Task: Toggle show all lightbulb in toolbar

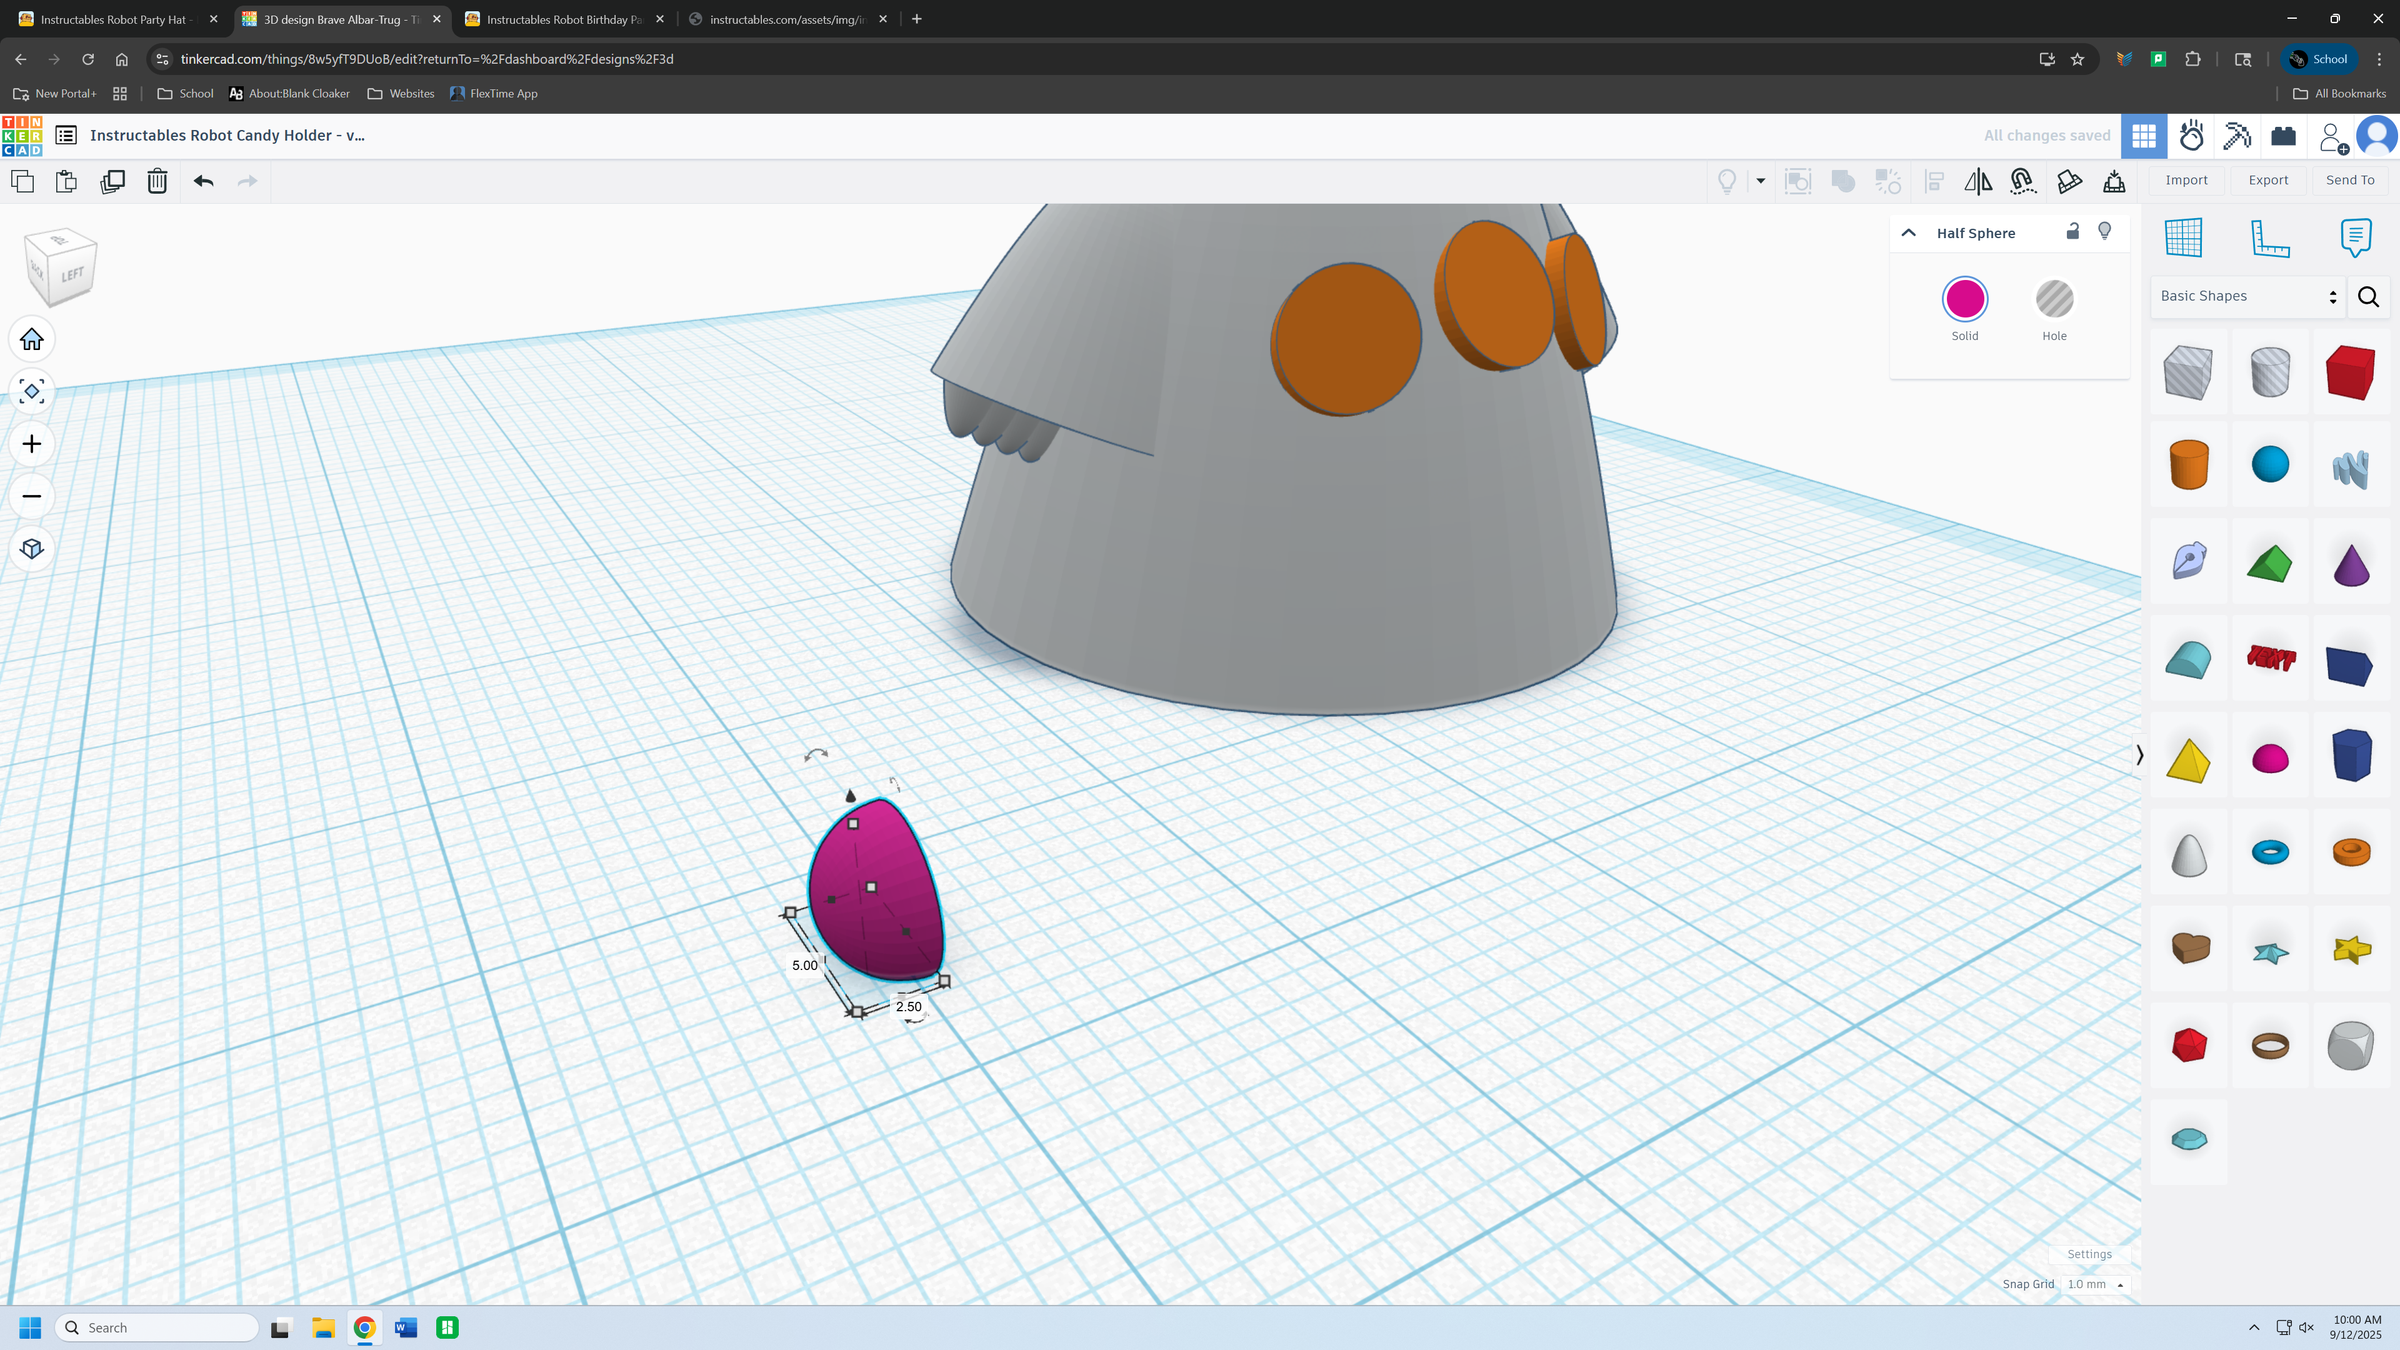Action: [1727, 181]
